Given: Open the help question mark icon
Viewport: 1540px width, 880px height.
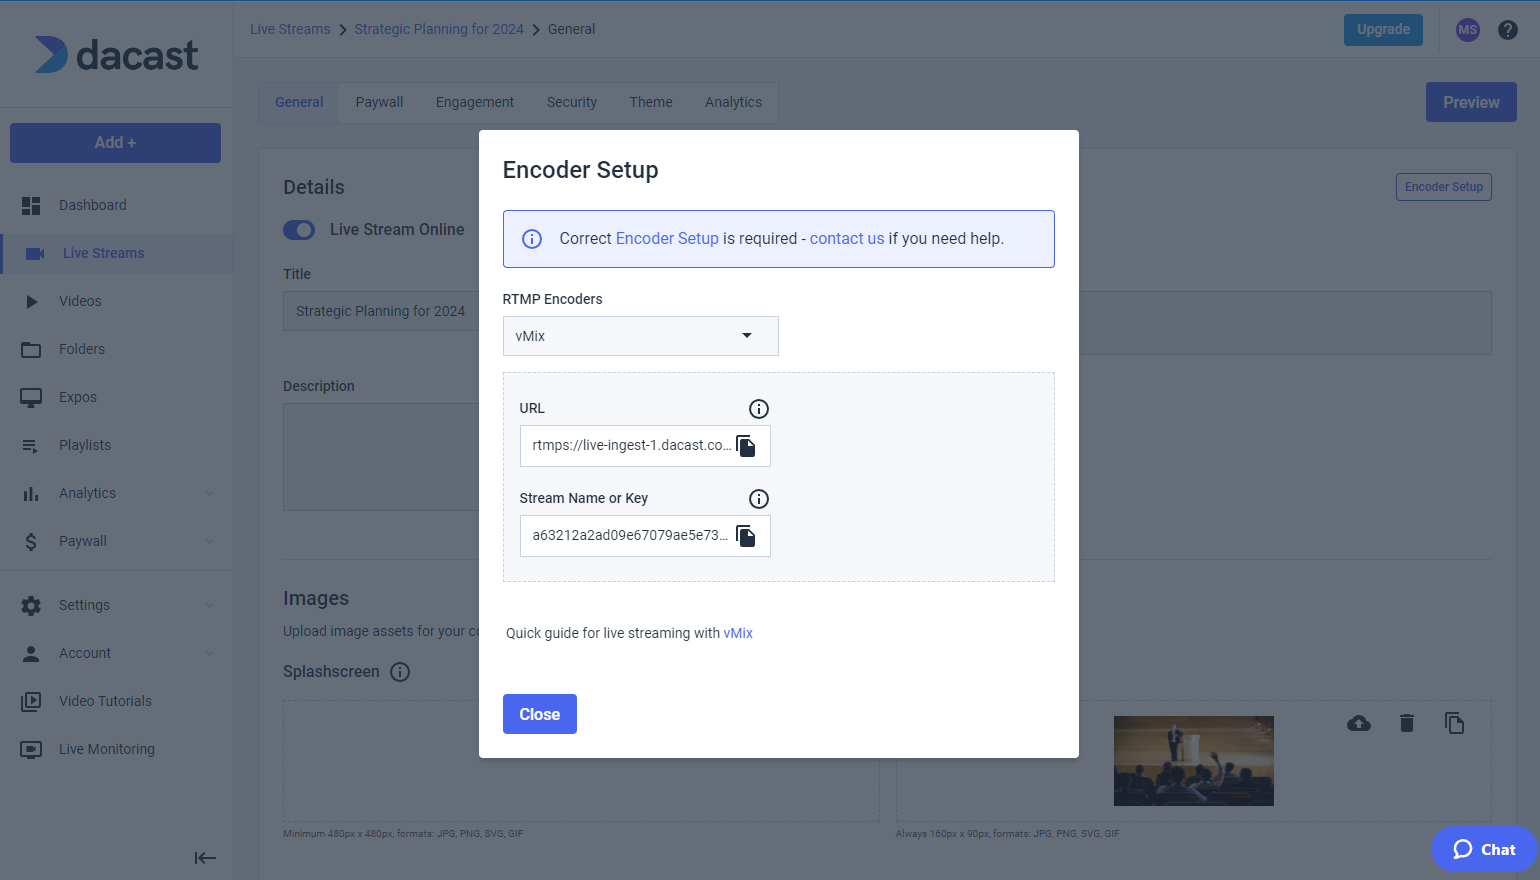Looking at the screenshot, I should 1507,29.
